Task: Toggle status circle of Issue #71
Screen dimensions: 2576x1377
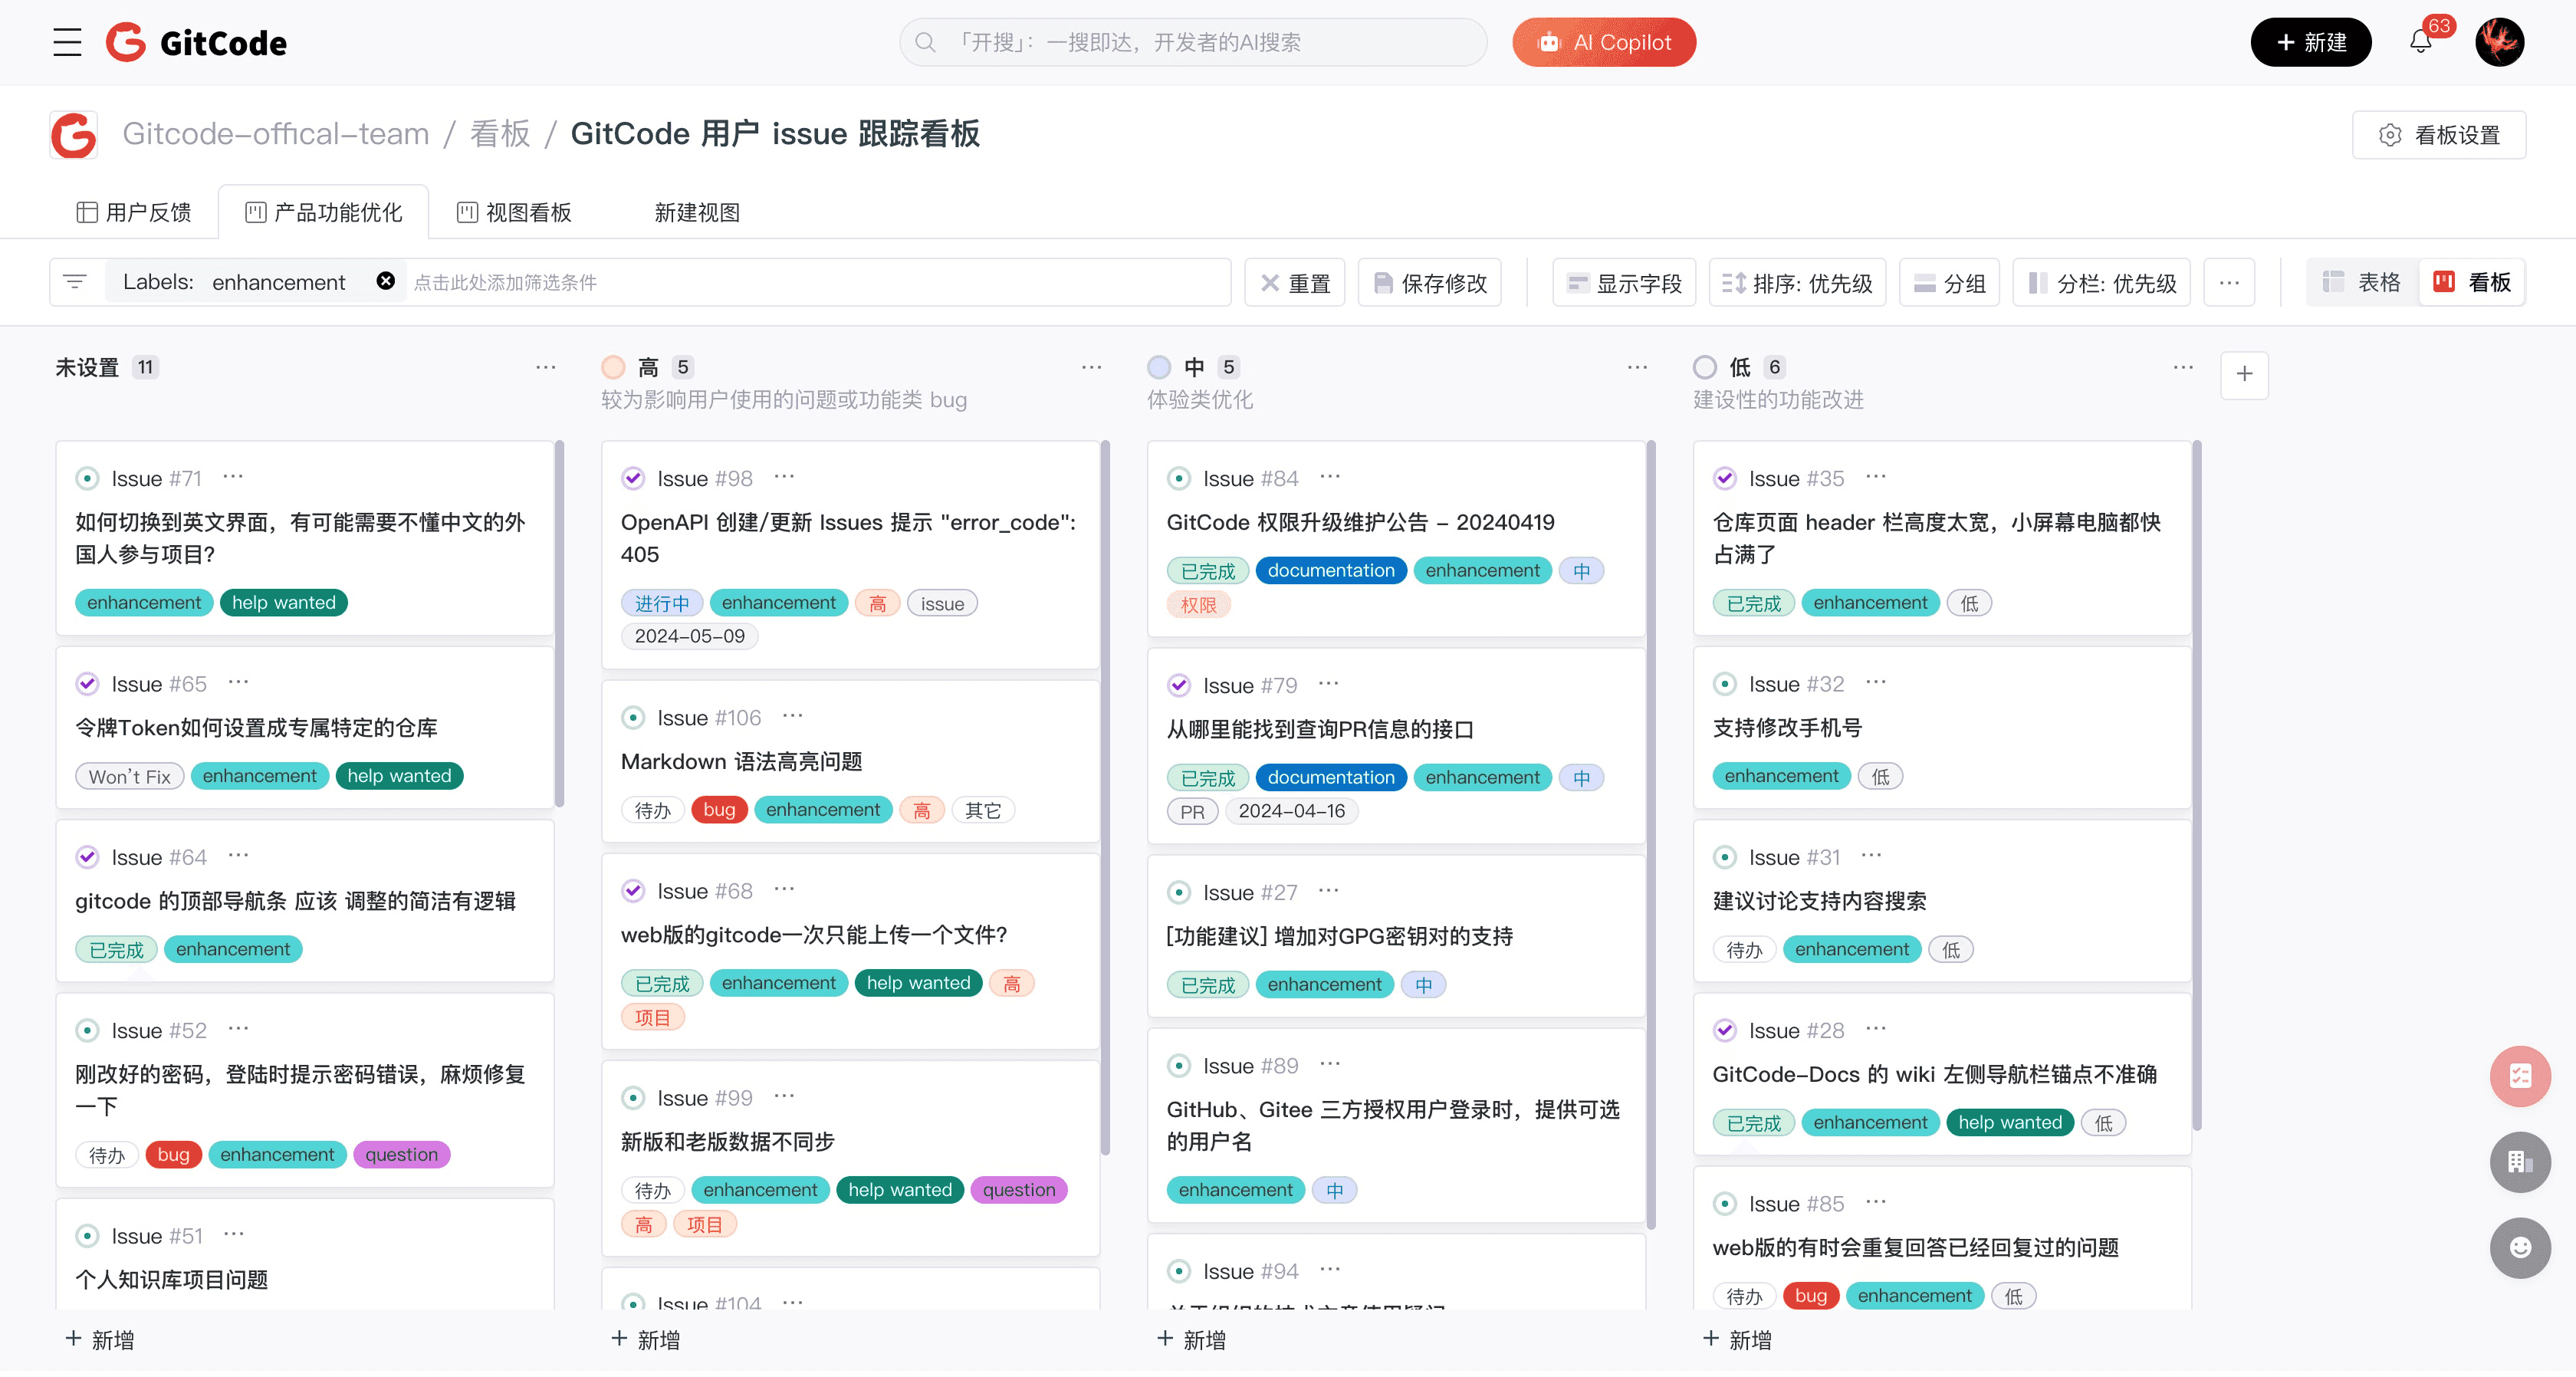Action: (x=88, y=478)
